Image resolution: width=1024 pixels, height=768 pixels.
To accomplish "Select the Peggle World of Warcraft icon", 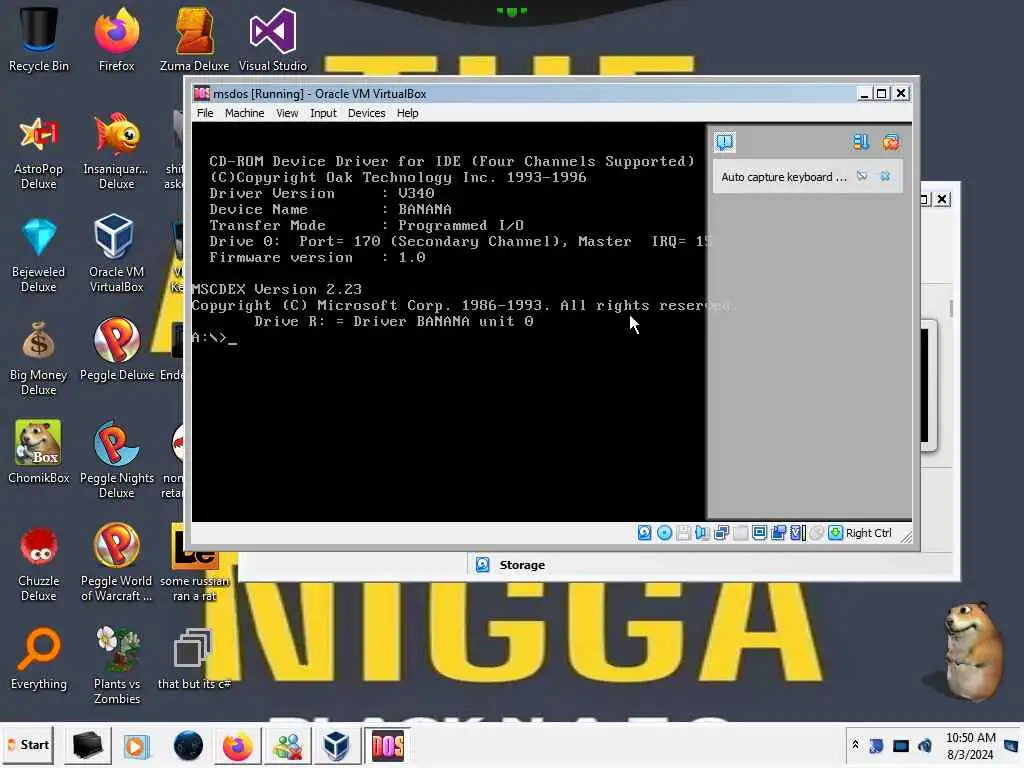I will tap(116, 563).
